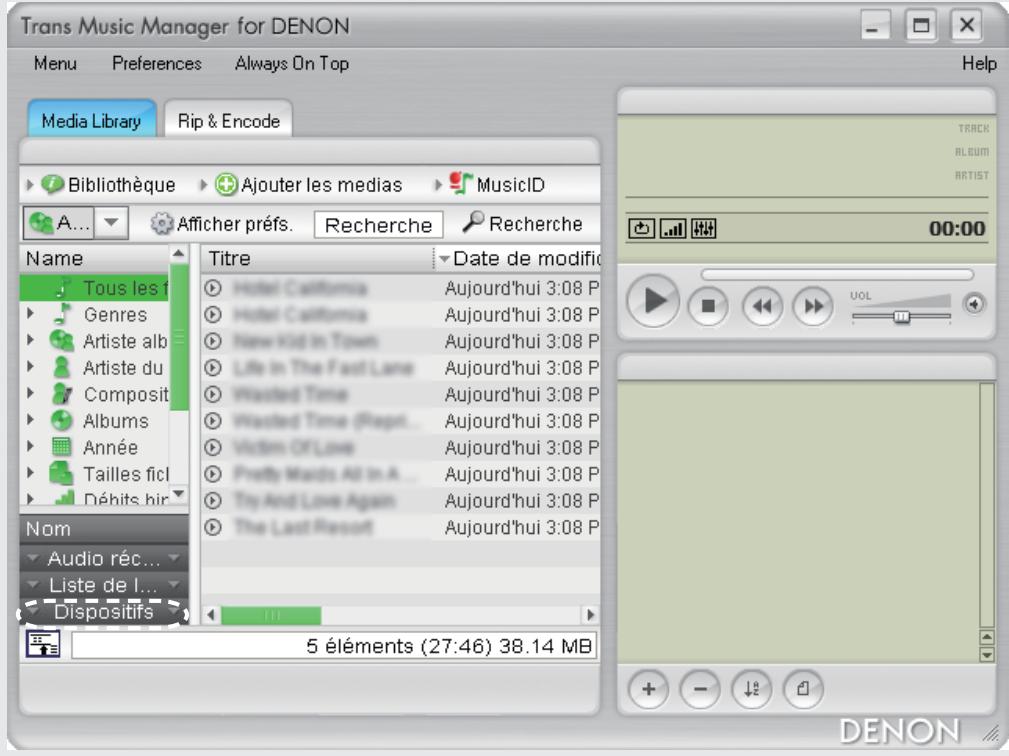Image resolution: width=1009 pixels, height=756 pixels.
Task: Click the magnifier Recherche search button
Action: click(523, 223)
